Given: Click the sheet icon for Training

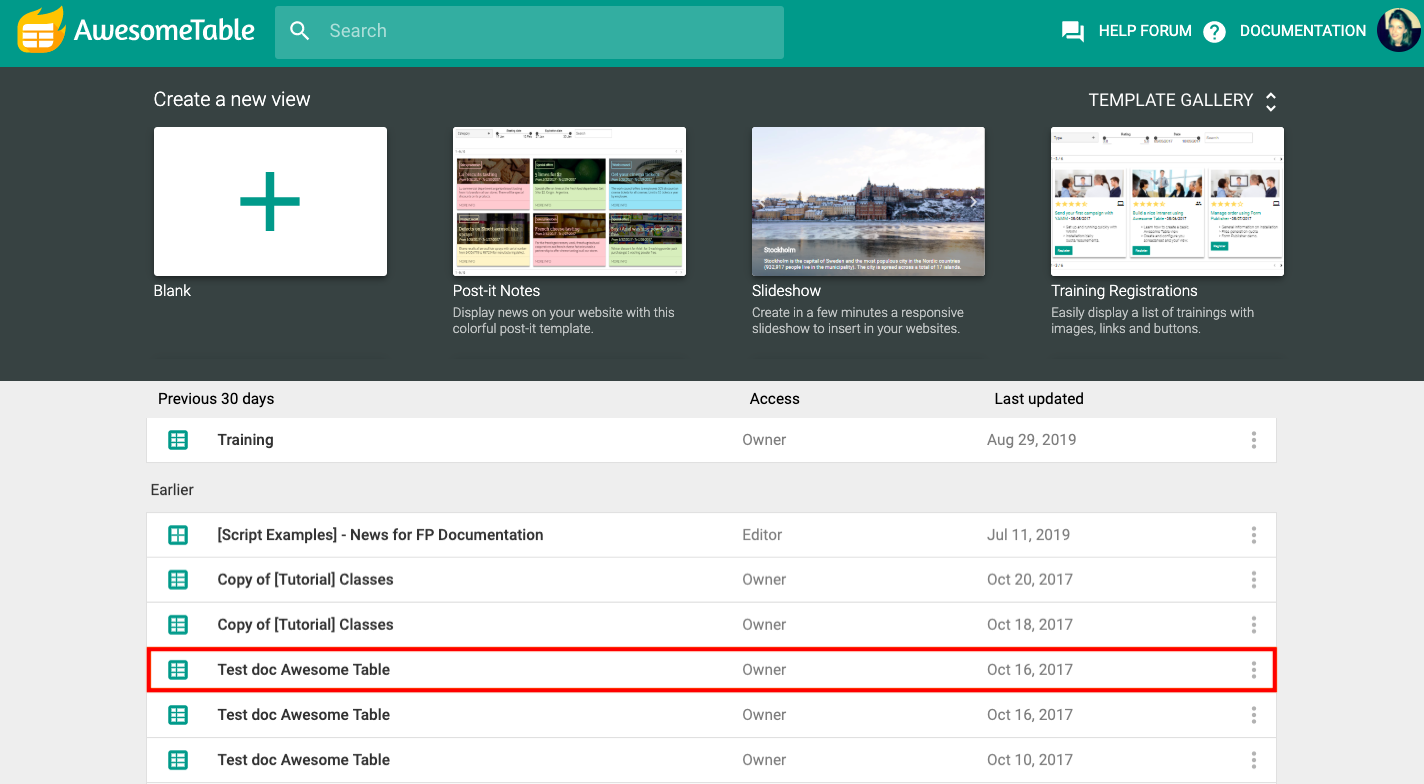Looking at the screenshot, I should pyautogui.click(x=178, y=440).
